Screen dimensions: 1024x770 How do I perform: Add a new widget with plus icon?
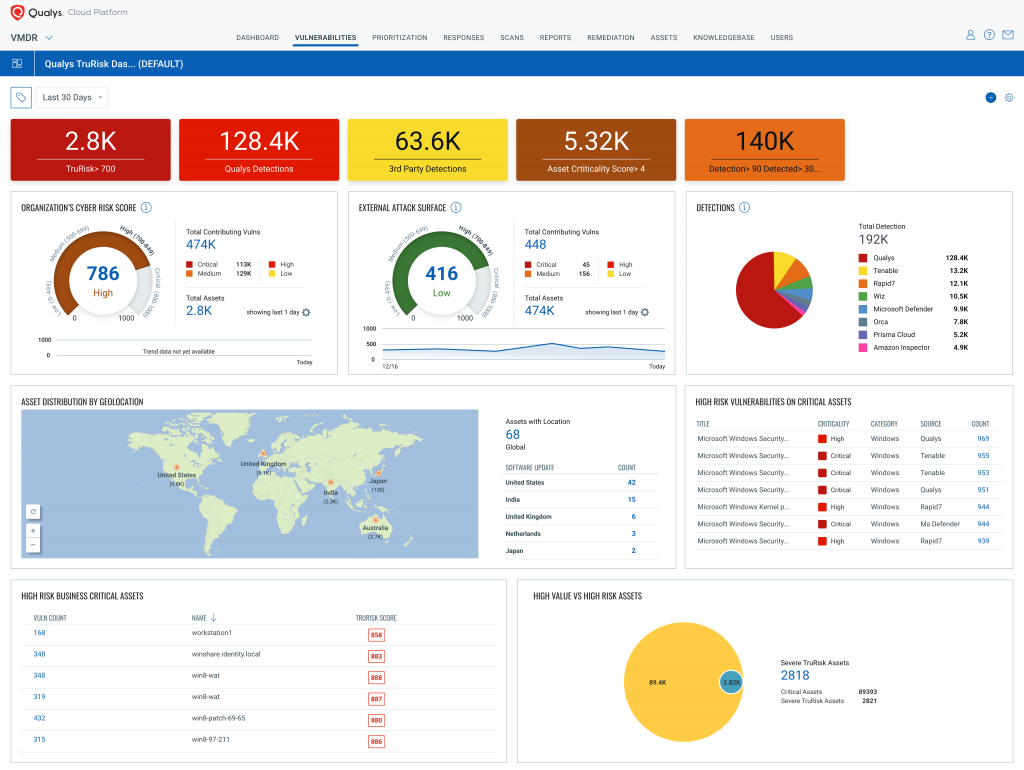coord(990,98)
